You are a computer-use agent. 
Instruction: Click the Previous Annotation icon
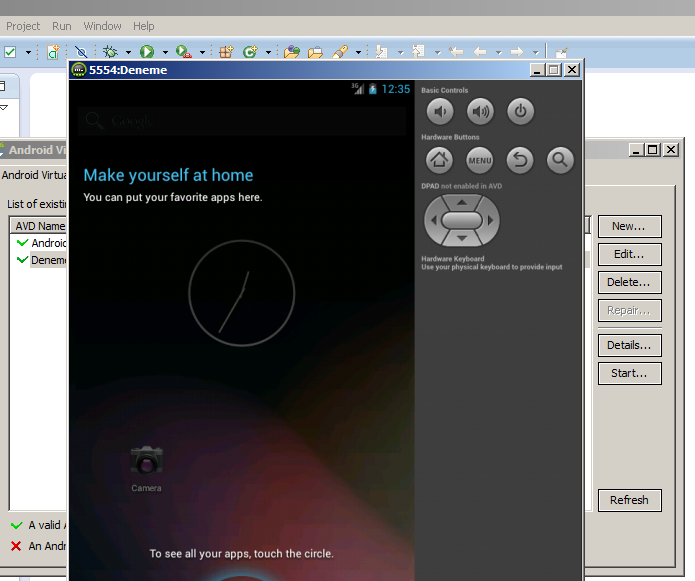pyautogui.click(x=418, y=51)
